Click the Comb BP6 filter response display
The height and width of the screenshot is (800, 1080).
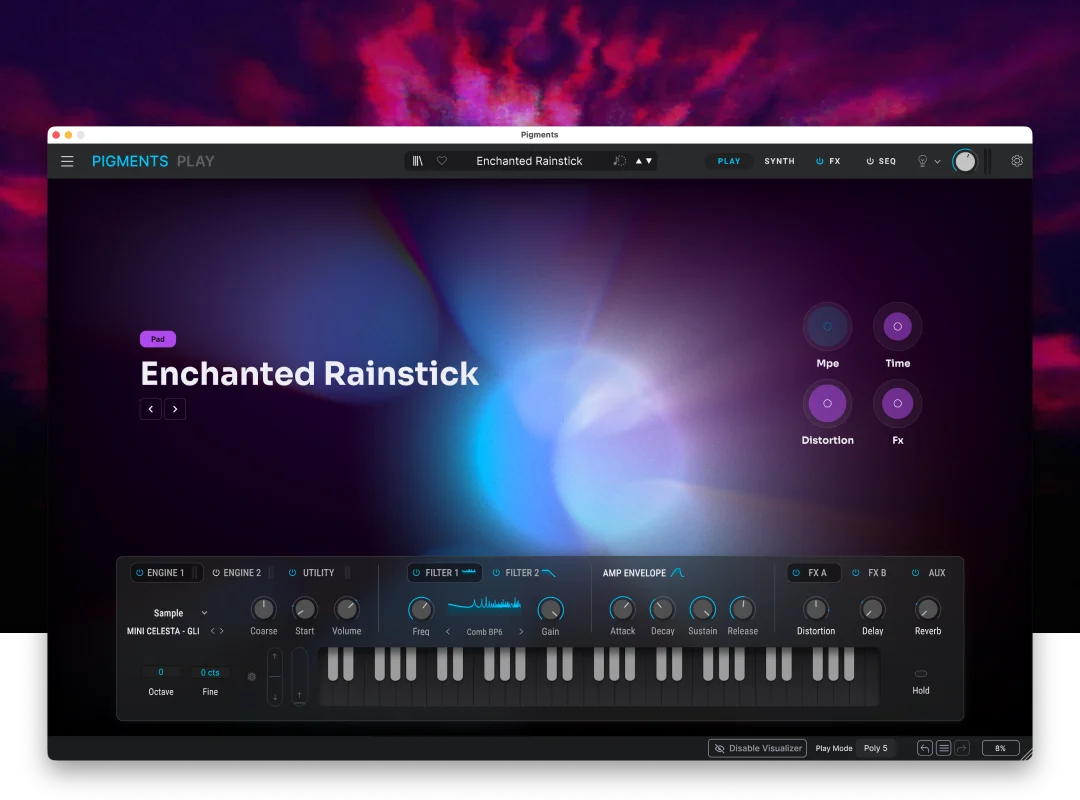click(484, 604)
